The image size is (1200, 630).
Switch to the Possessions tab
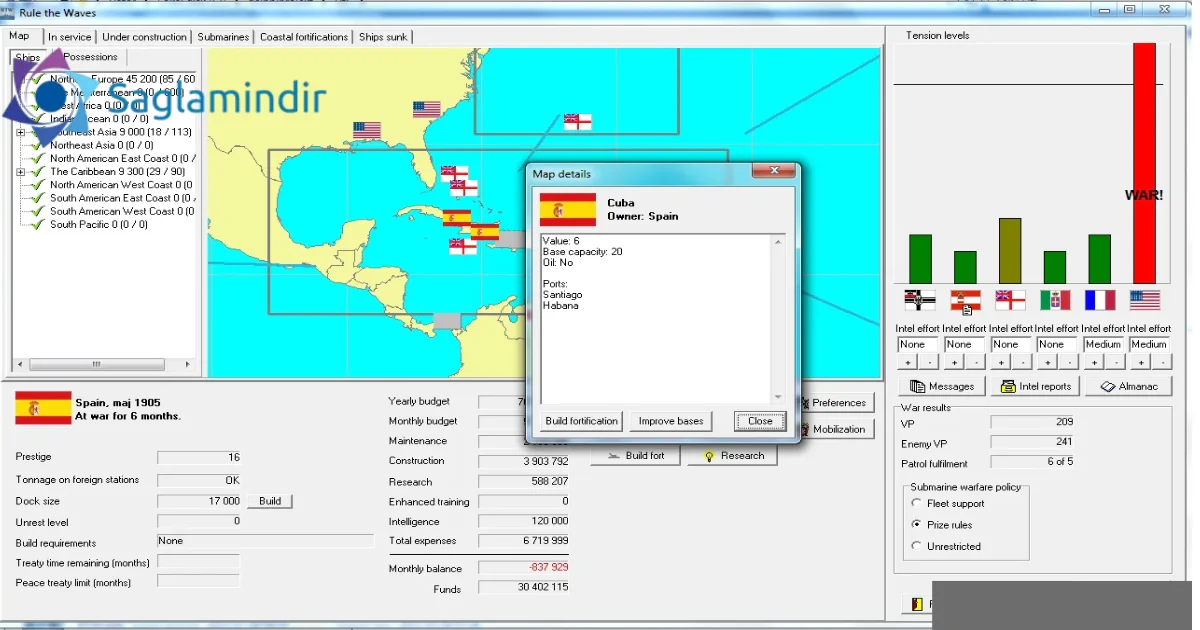91,57
